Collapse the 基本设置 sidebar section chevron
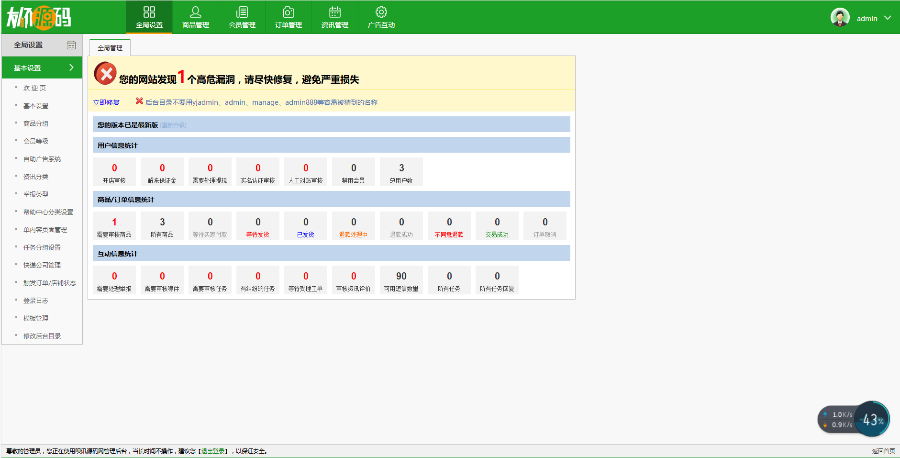Viewport: 900px width, 458px height. [71, 68]
